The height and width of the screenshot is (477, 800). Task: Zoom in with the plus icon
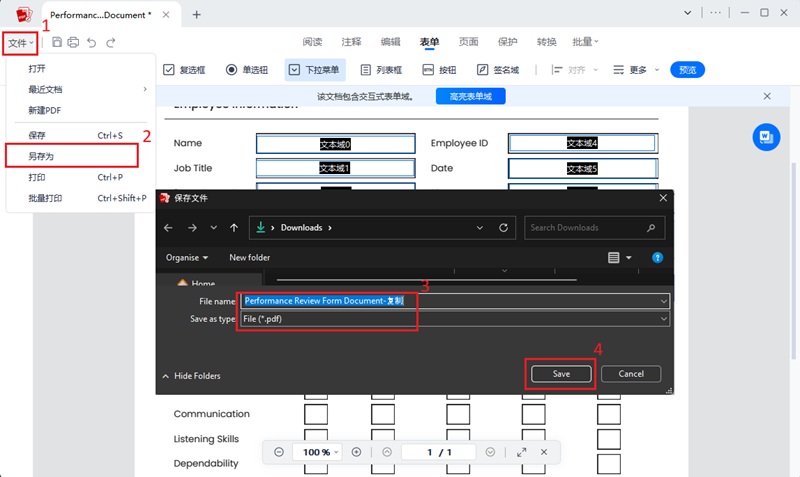(x=357, y=452)
